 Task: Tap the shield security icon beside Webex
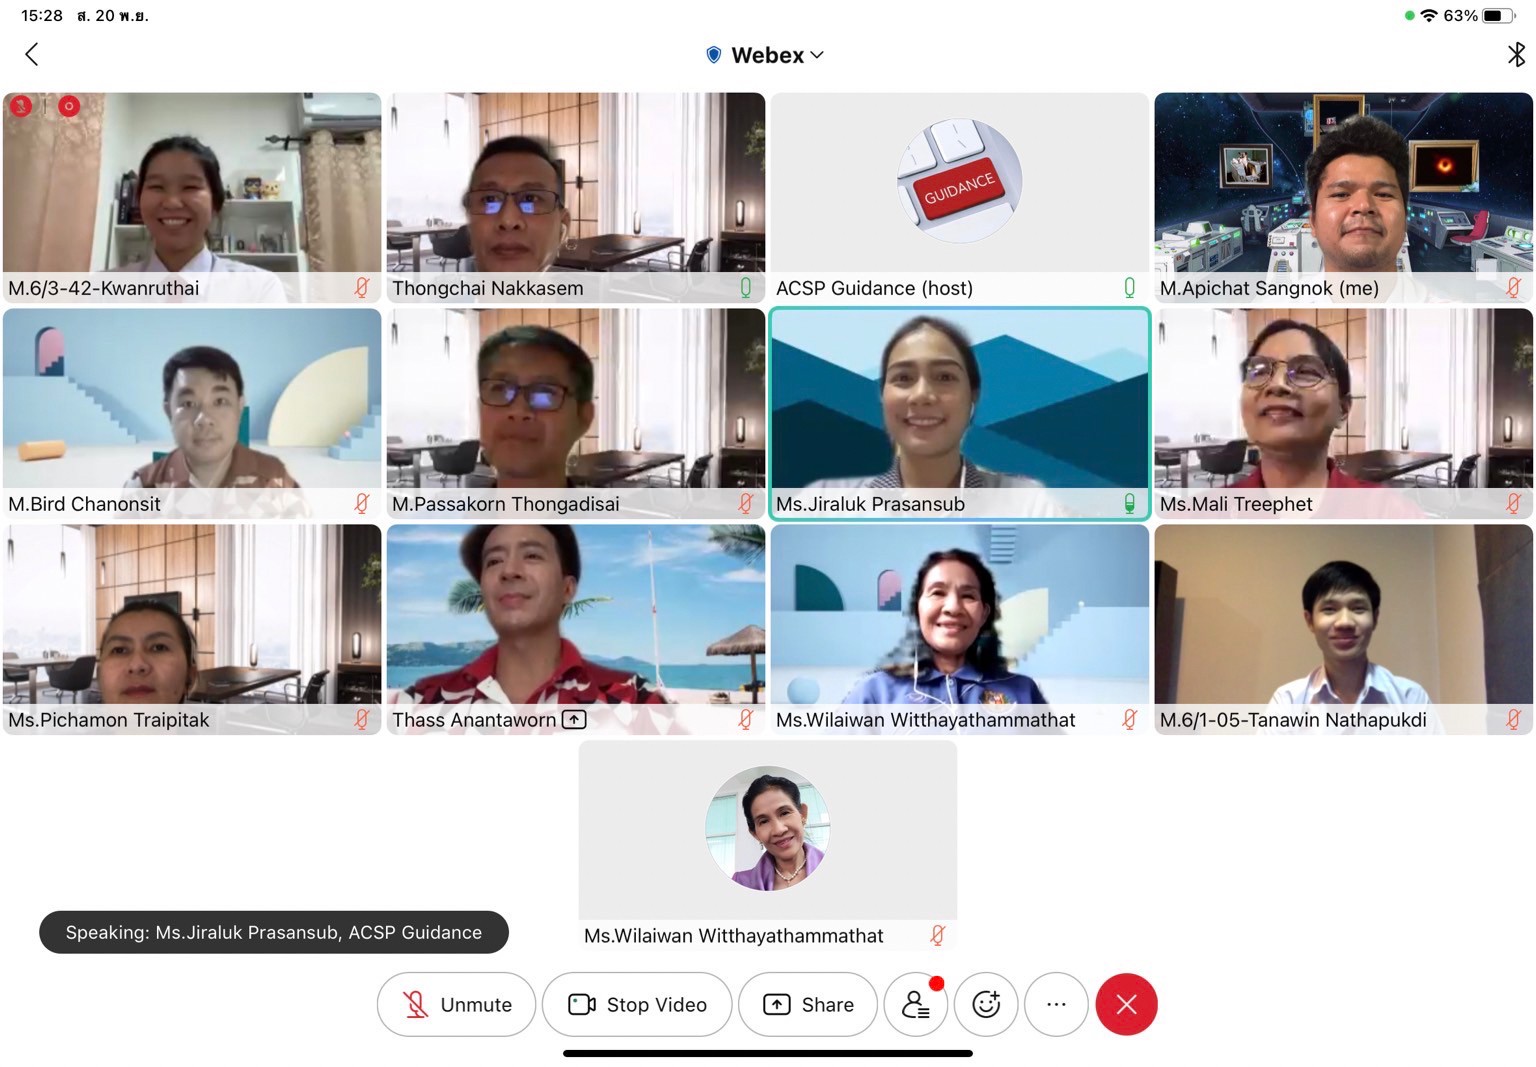click(x=713, y=55)
